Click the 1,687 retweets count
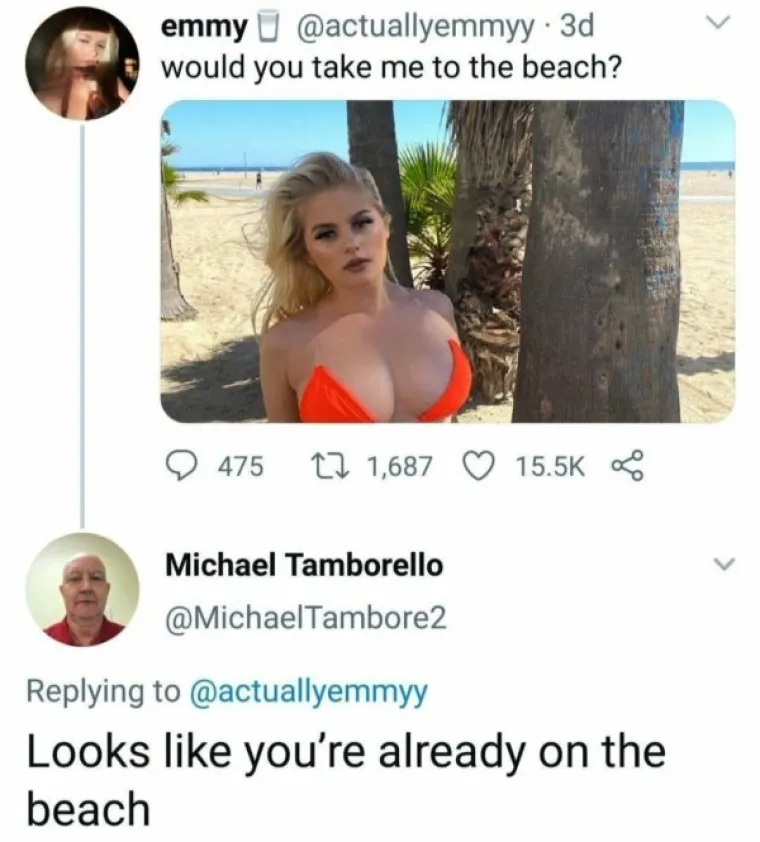This screenshot has height=842, width=760. (x=400, y=466)
